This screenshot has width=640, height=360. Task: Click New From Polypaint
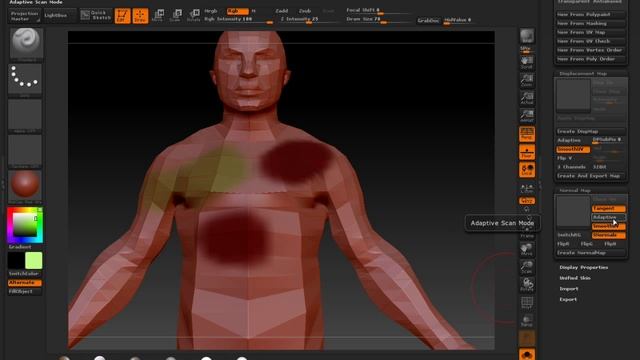(x=591, y=14)
